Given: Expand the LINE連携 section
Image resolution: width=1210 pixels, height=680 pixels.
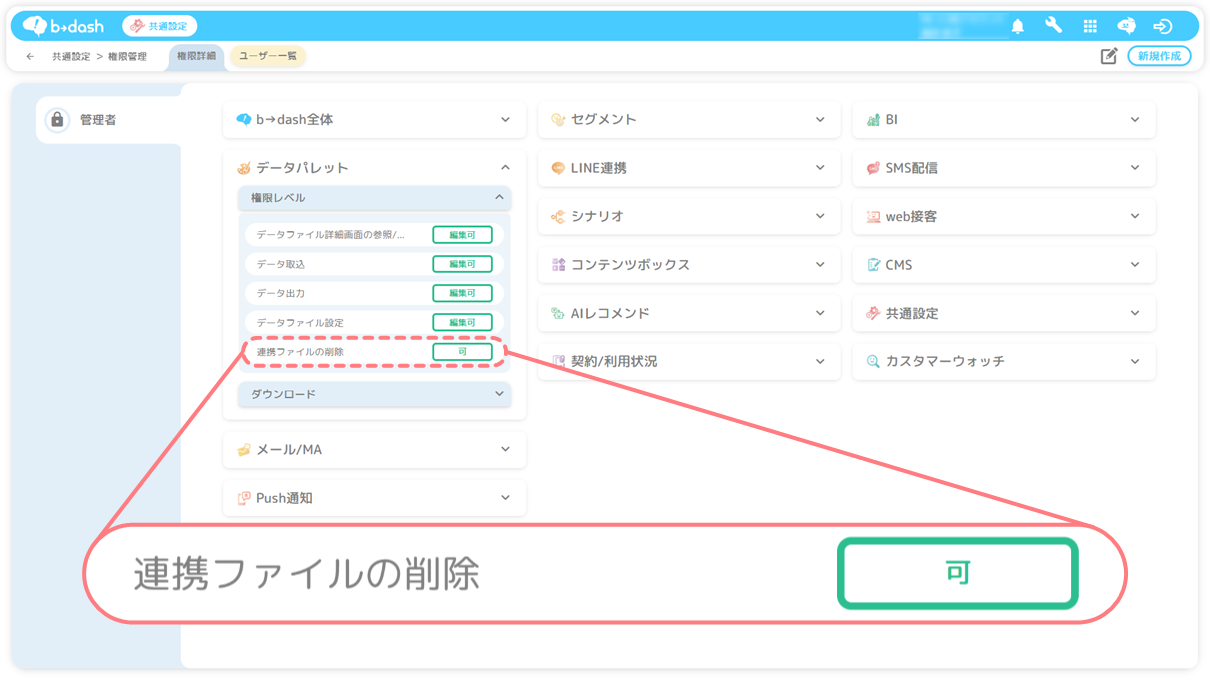Looking at the screenshot, I should tap(689, 168).
